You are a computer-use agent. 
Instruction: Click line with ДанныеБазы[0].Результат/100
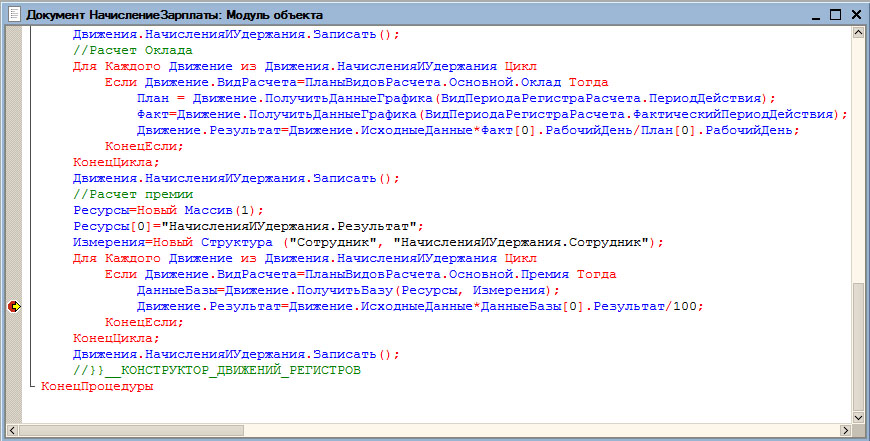point(420,307)
